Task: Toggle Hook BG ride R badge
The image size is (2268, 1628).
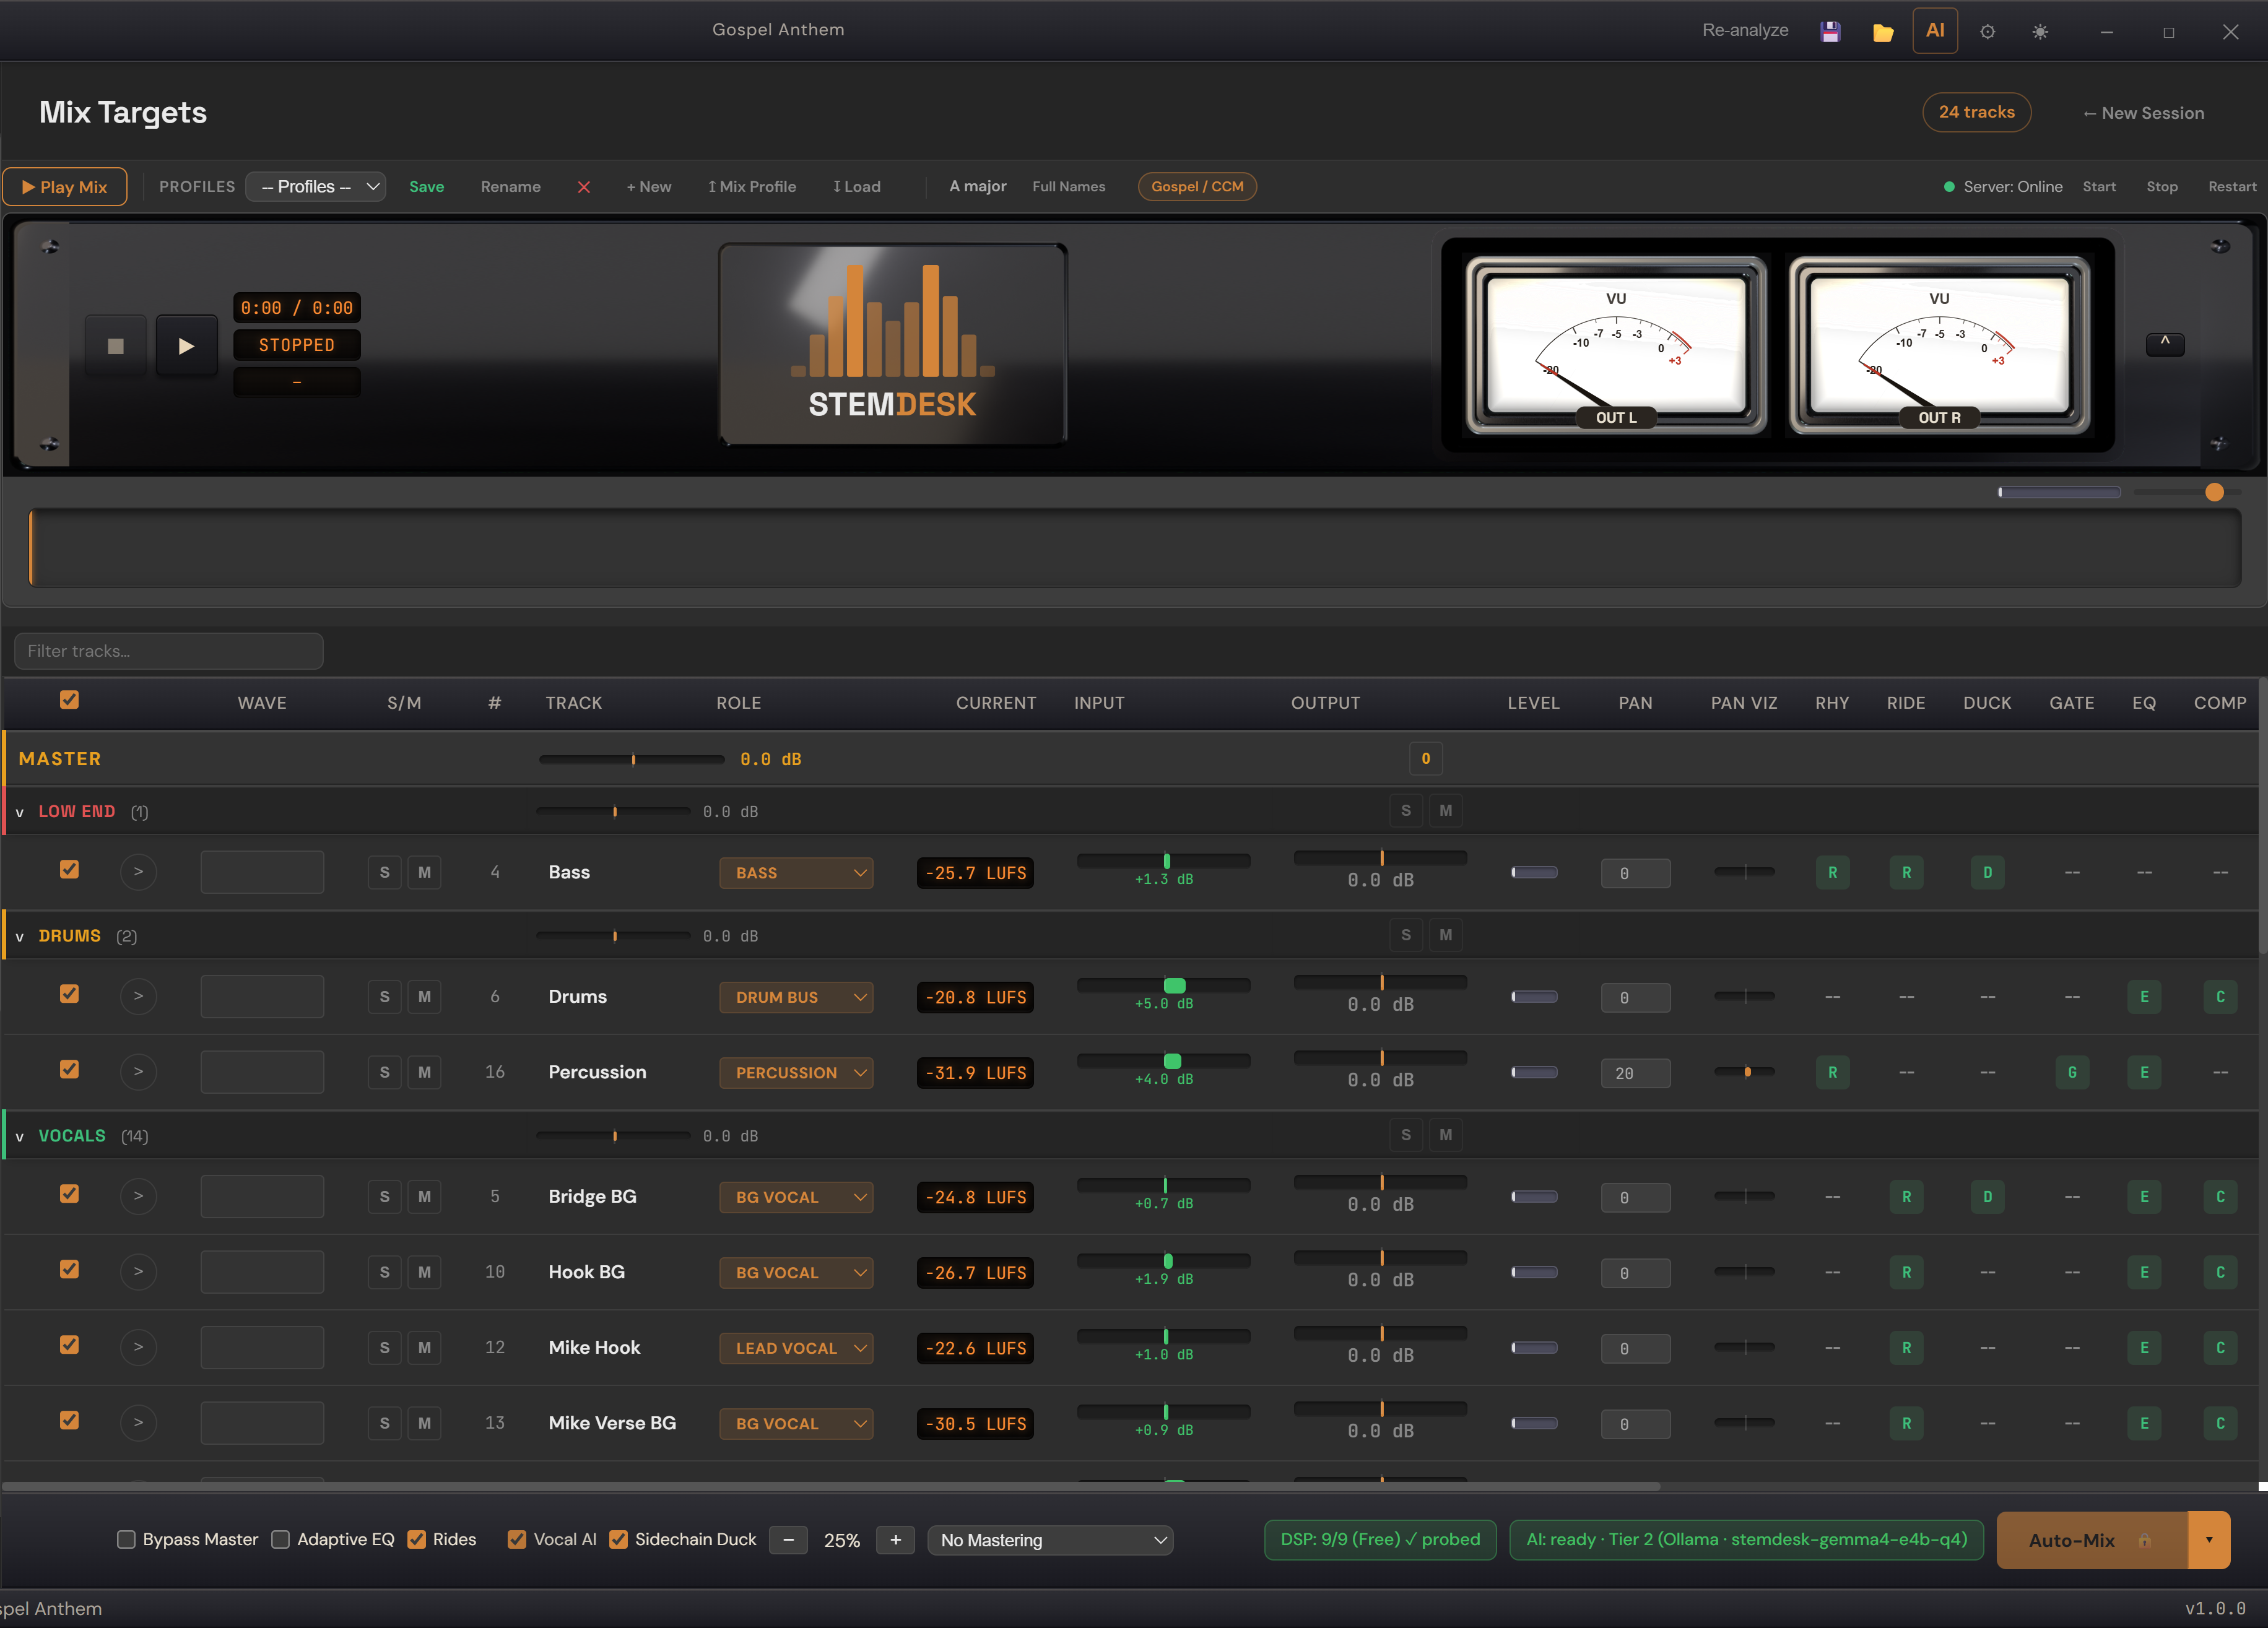Action: coord(1906,1272)
